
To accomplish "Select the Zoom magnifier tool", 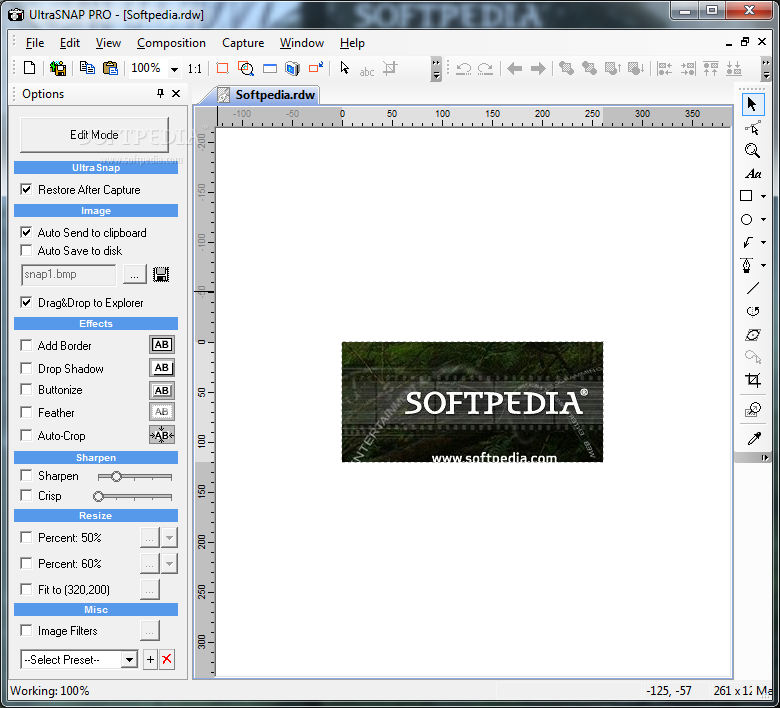I will [x=752, y=151].
